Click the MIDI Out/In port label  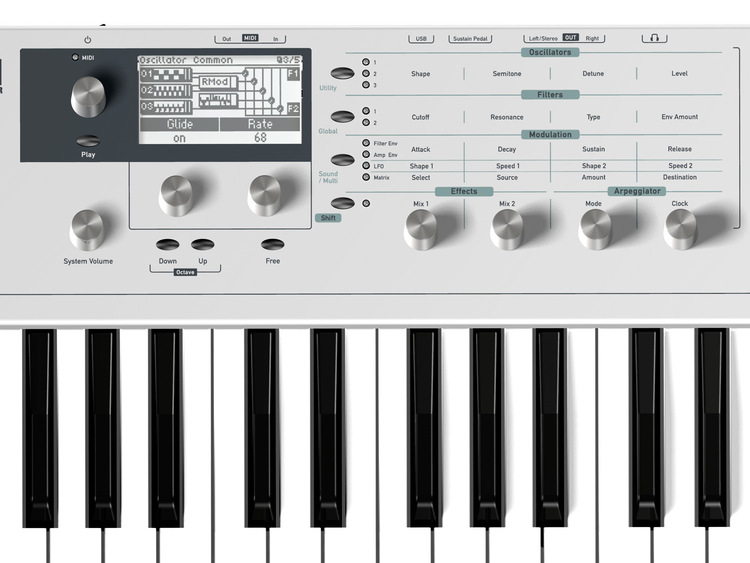(x=250, y=38)
